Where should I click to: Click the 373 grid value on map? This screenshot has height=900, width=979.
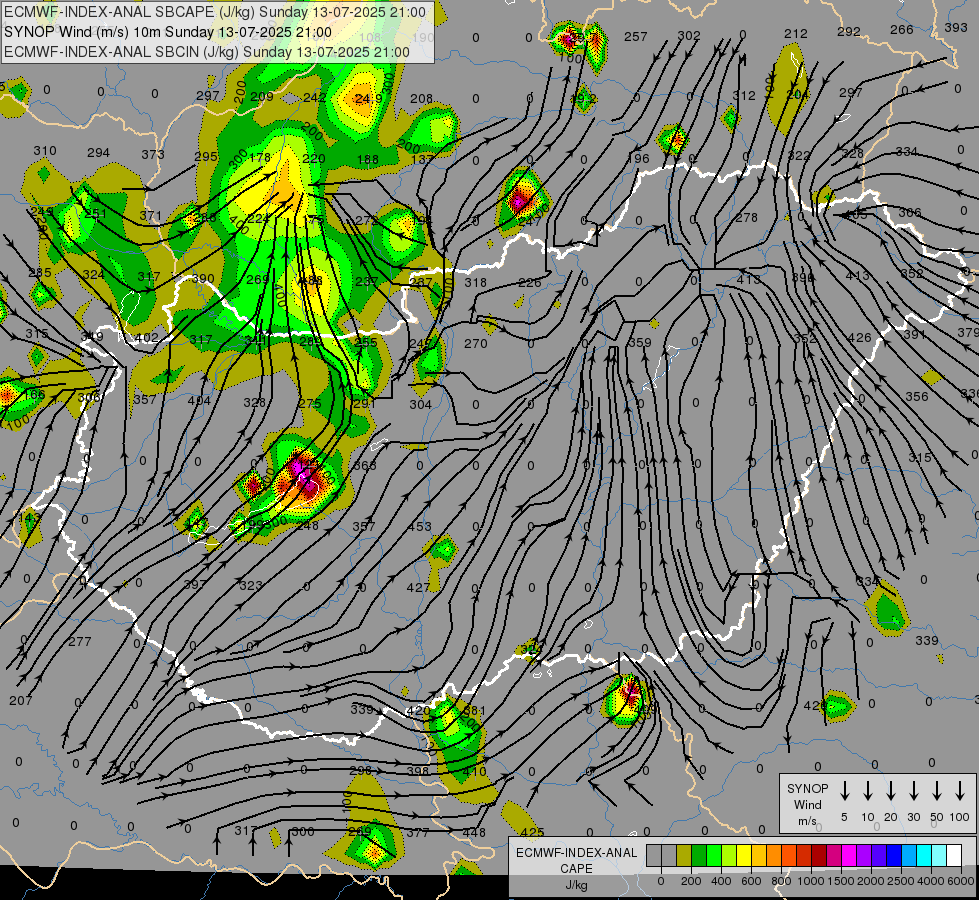click(x=152, y=154)
